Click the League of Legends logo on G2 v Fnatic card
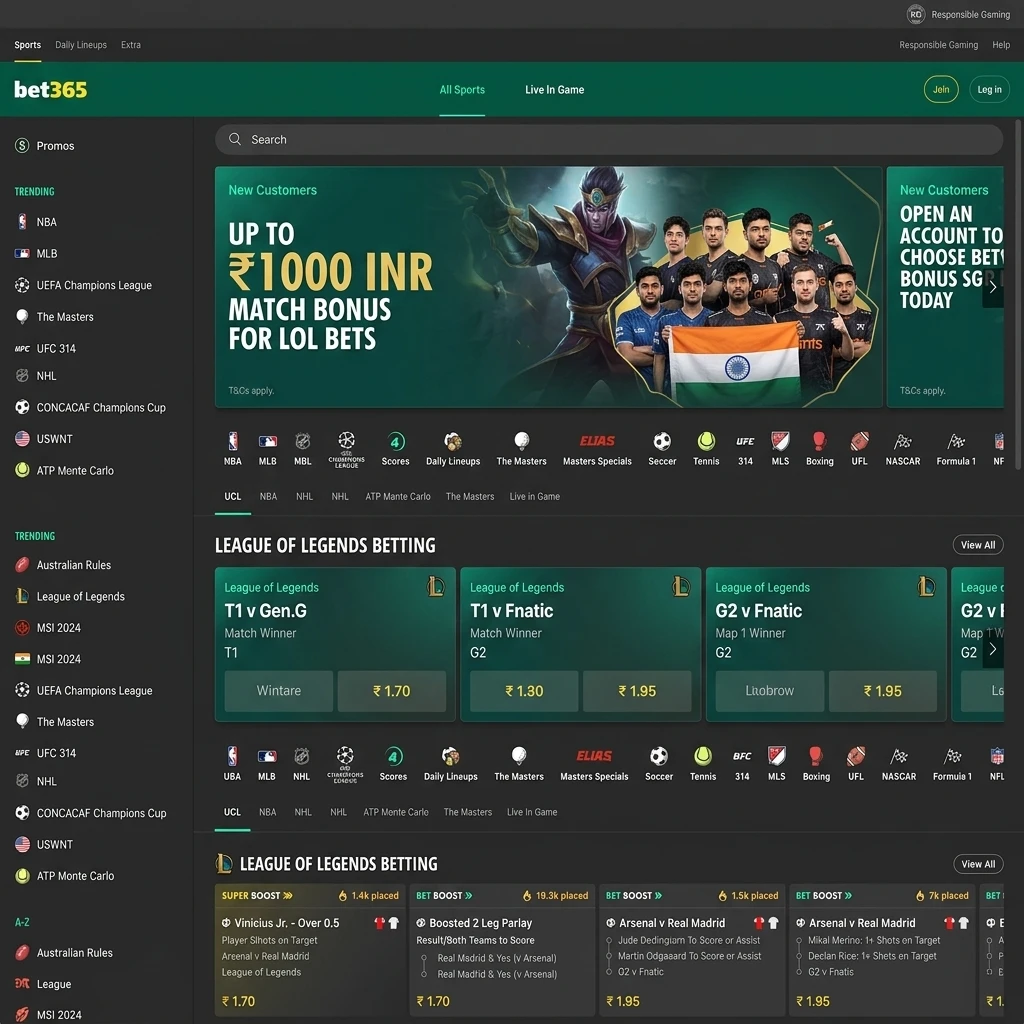 tap(926, 586)
